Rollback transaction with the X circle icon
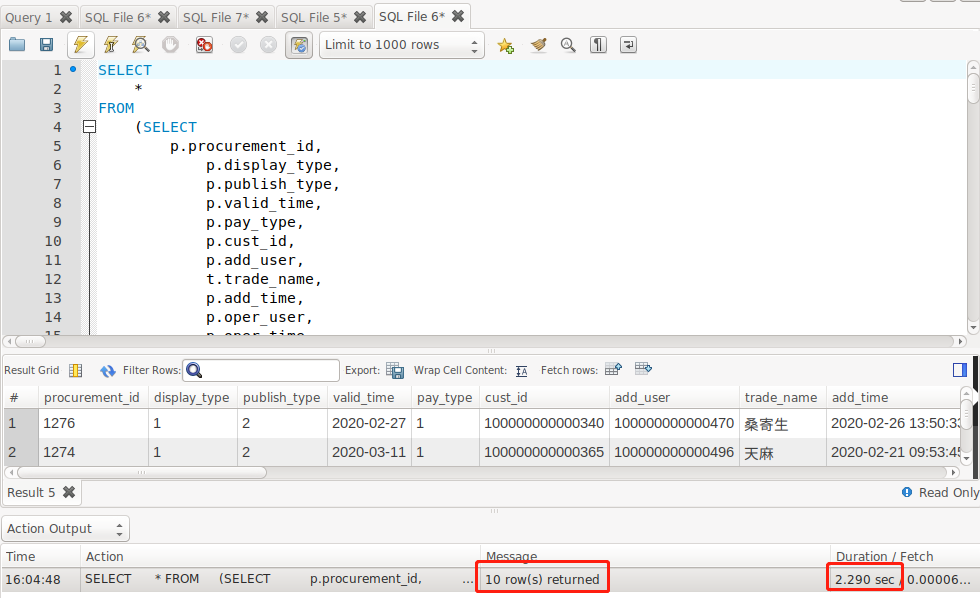The width and height of the screenshot is (980, 598). coord(268,44)
